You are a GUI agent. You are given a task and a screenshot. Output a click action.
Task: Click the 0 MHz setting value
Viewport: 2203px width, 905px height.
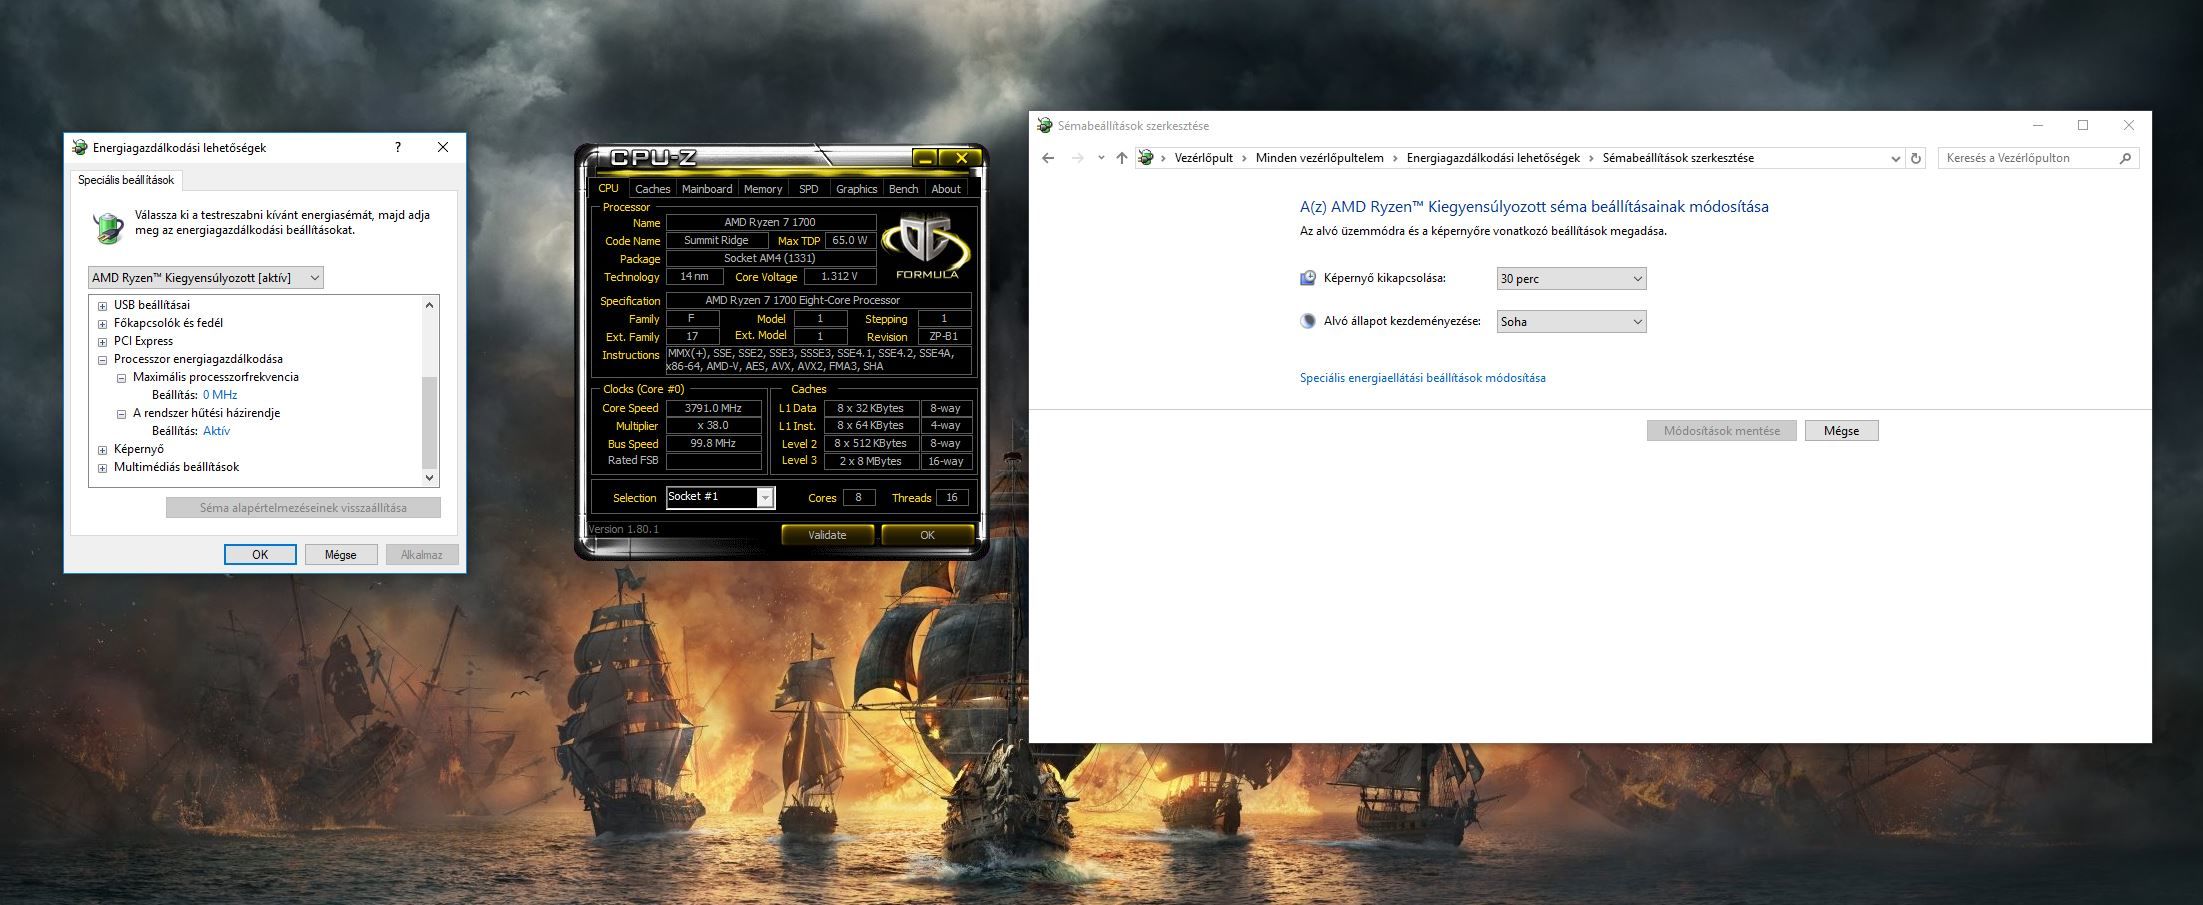click(x=220, y=395)
